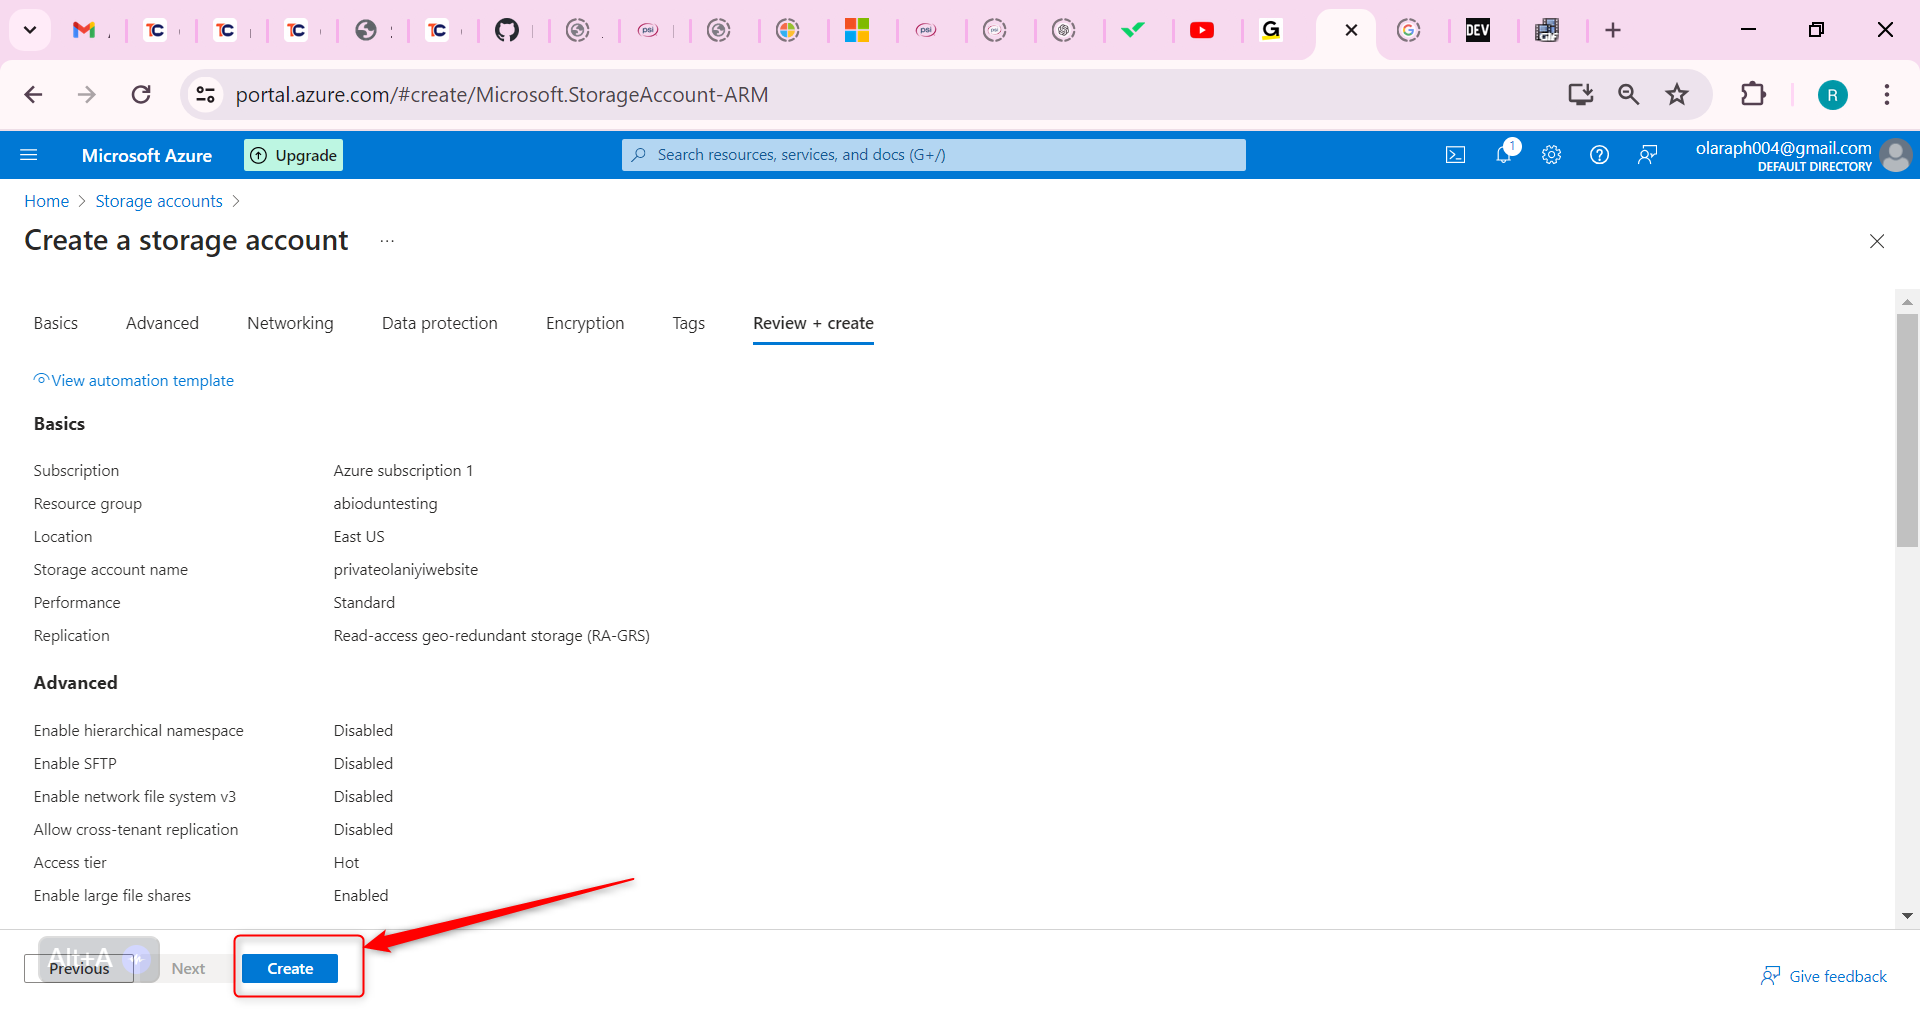Bookmark this page with the star icon
1920x1020 pixels.
[1676, 94]
